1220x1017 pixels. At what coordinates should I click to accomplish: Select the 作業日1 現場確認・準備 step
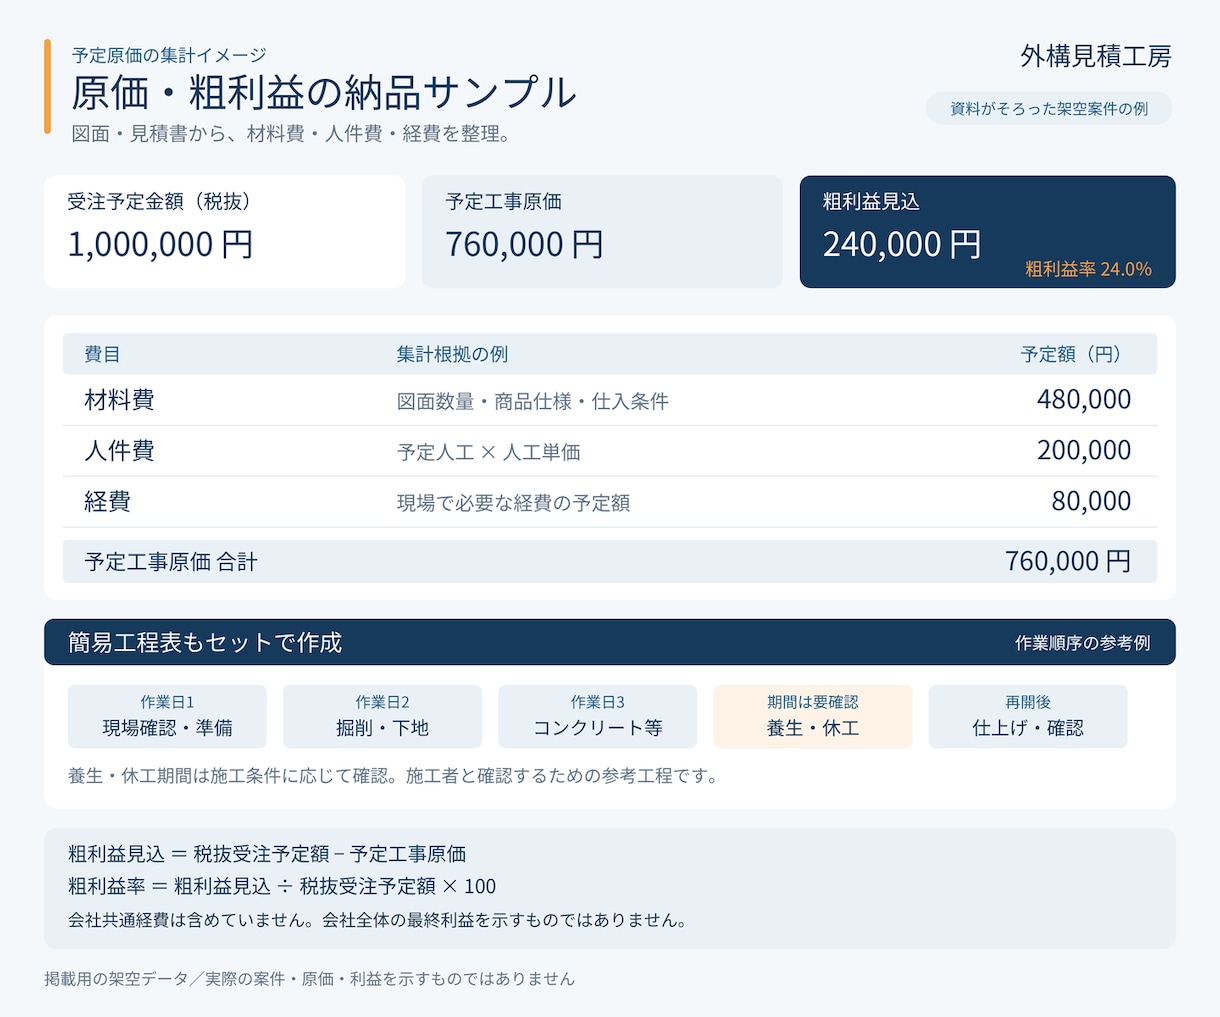point(167,716)
